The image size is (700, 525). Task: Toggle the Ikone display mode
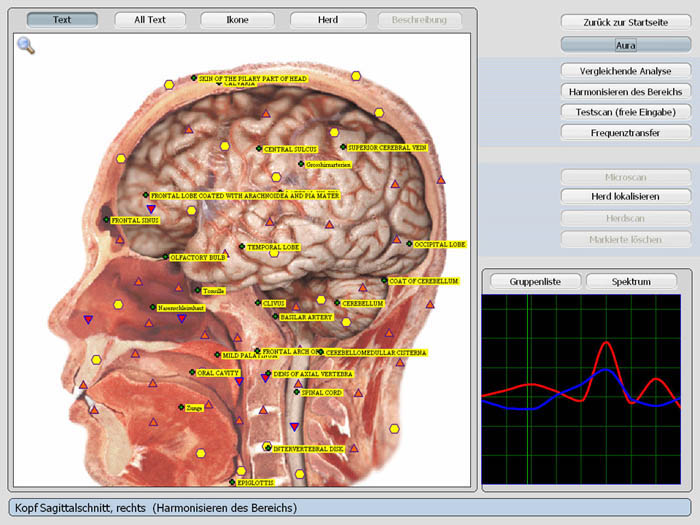[x=237, y=20]
